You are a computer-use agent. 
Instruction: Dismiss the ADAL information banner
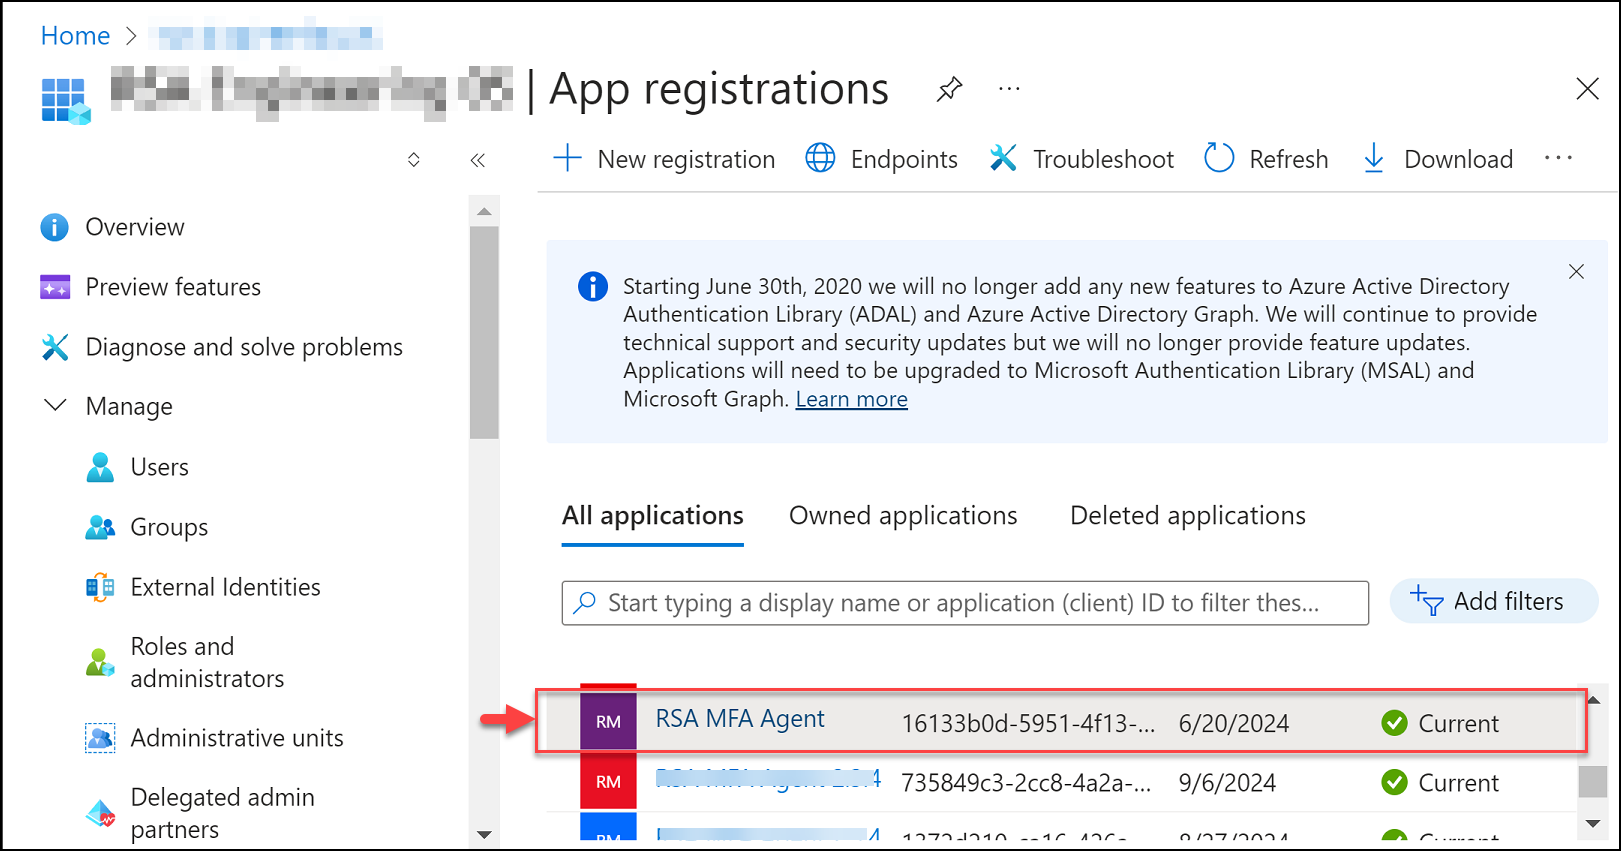pyautogui.click(x=1576, y=272)
